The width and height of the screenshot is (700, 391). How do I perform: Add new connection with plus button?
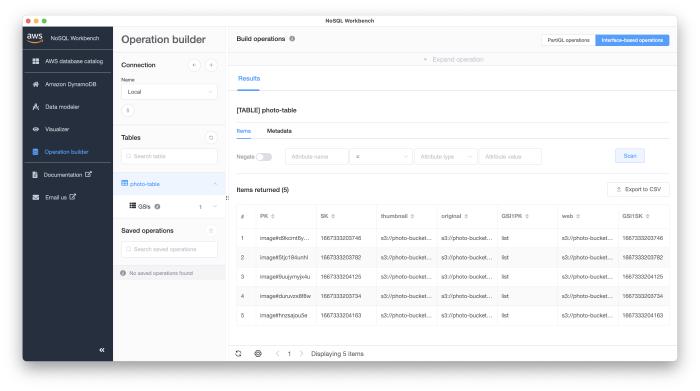tap(211, 65)
